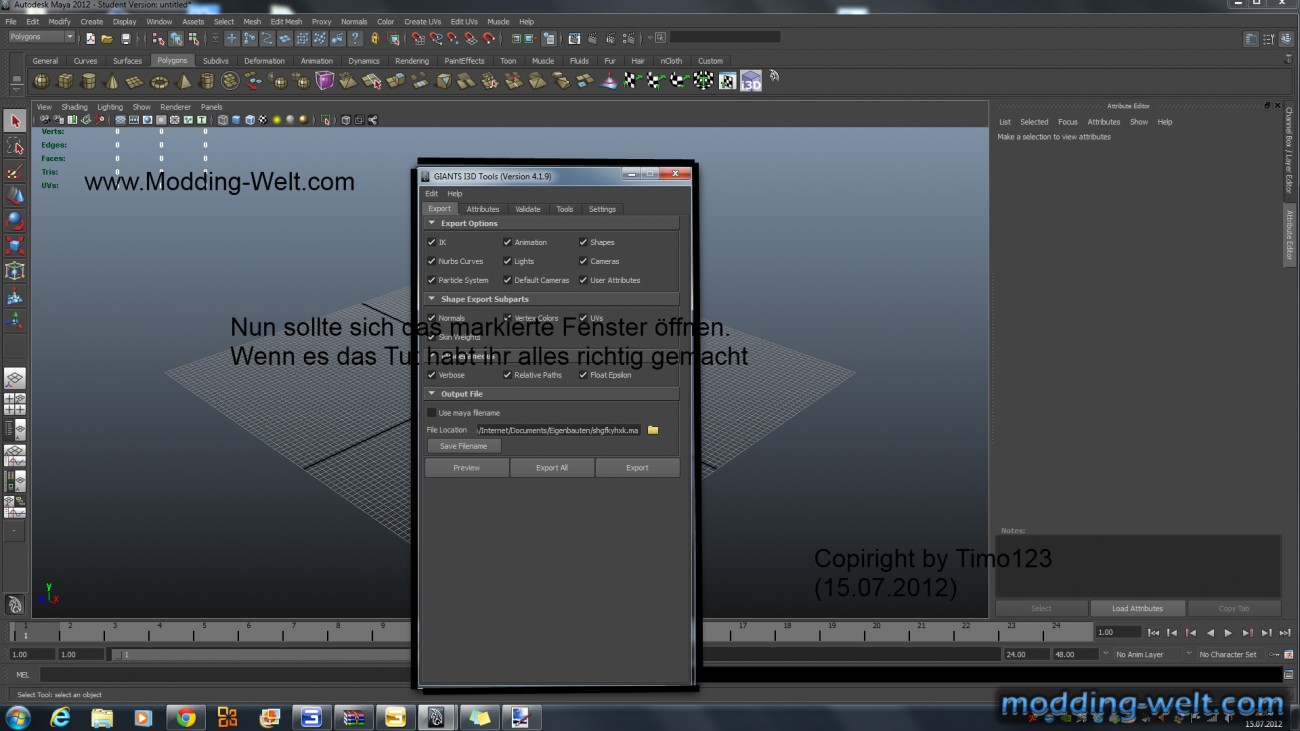Click the polygon sphere shelf icon
Image resolution: width=1300 pixels, height=731 pixels.
click(x=41, y=81)
